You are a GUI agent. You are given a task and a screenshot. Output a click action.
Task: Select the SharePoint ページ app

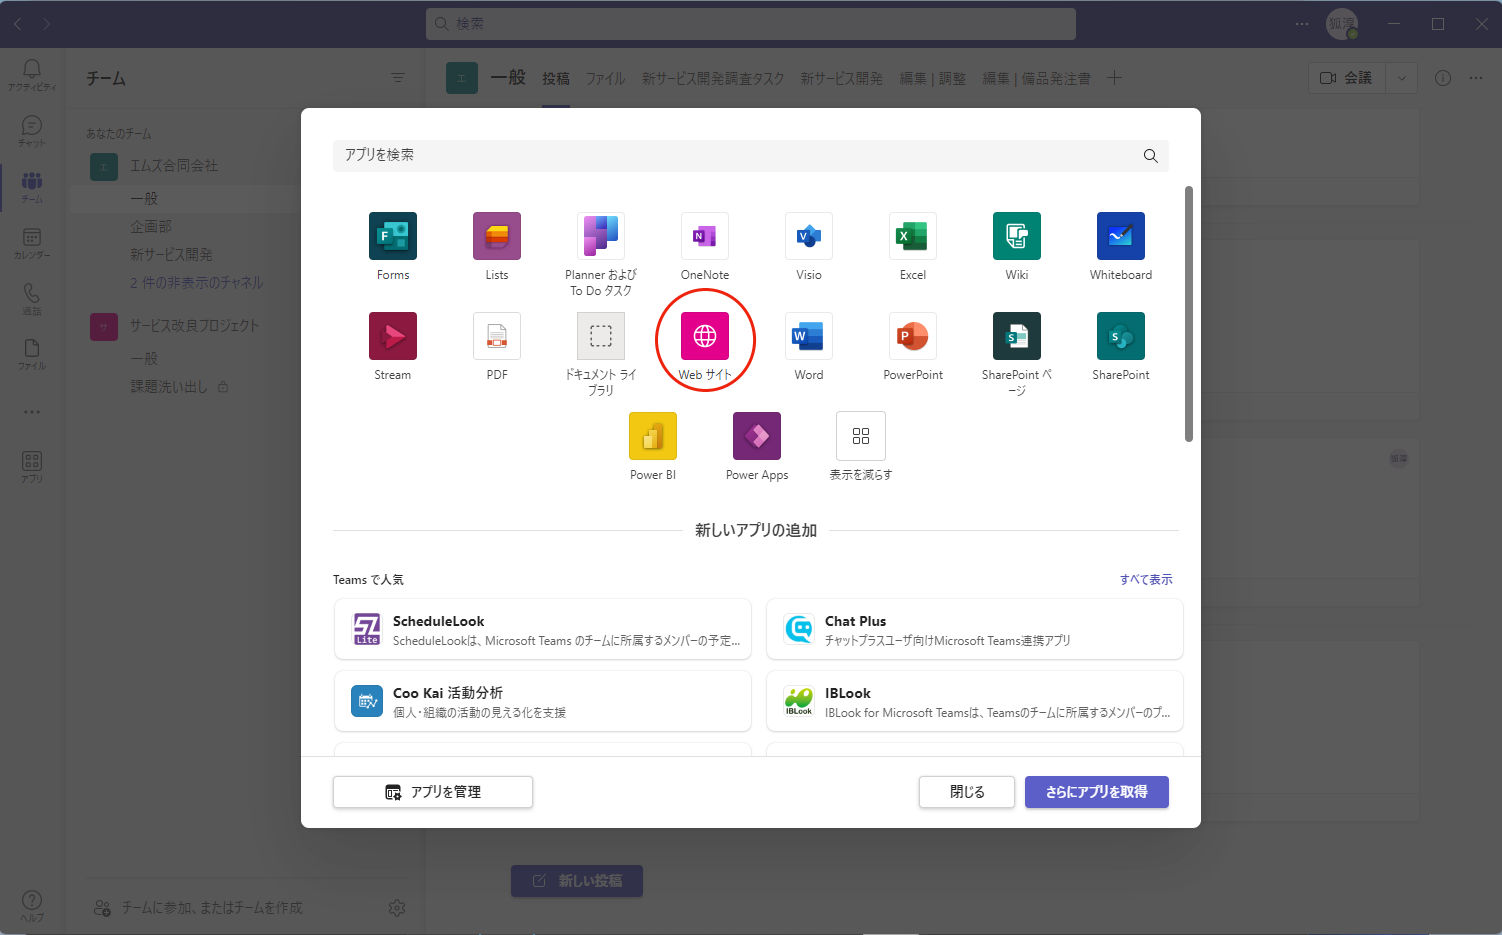tap(1017, 336)
